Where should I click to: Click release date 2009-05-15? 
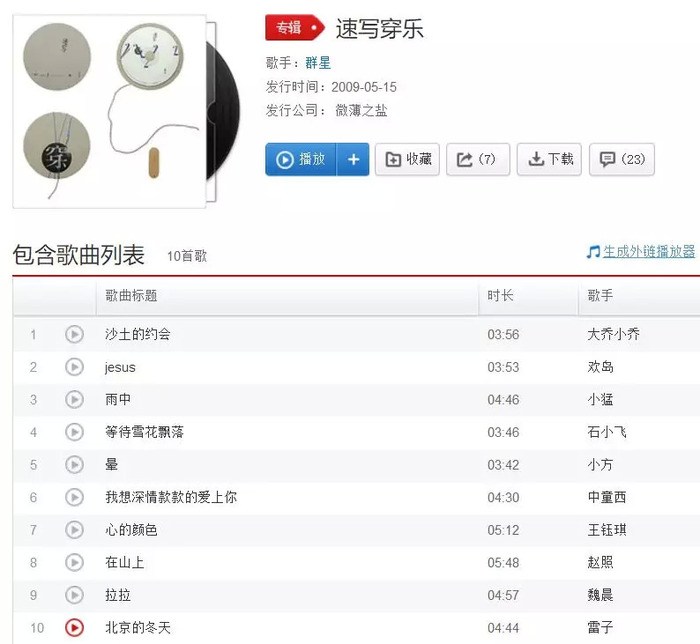pyautogui.click(x=364, y=87)
